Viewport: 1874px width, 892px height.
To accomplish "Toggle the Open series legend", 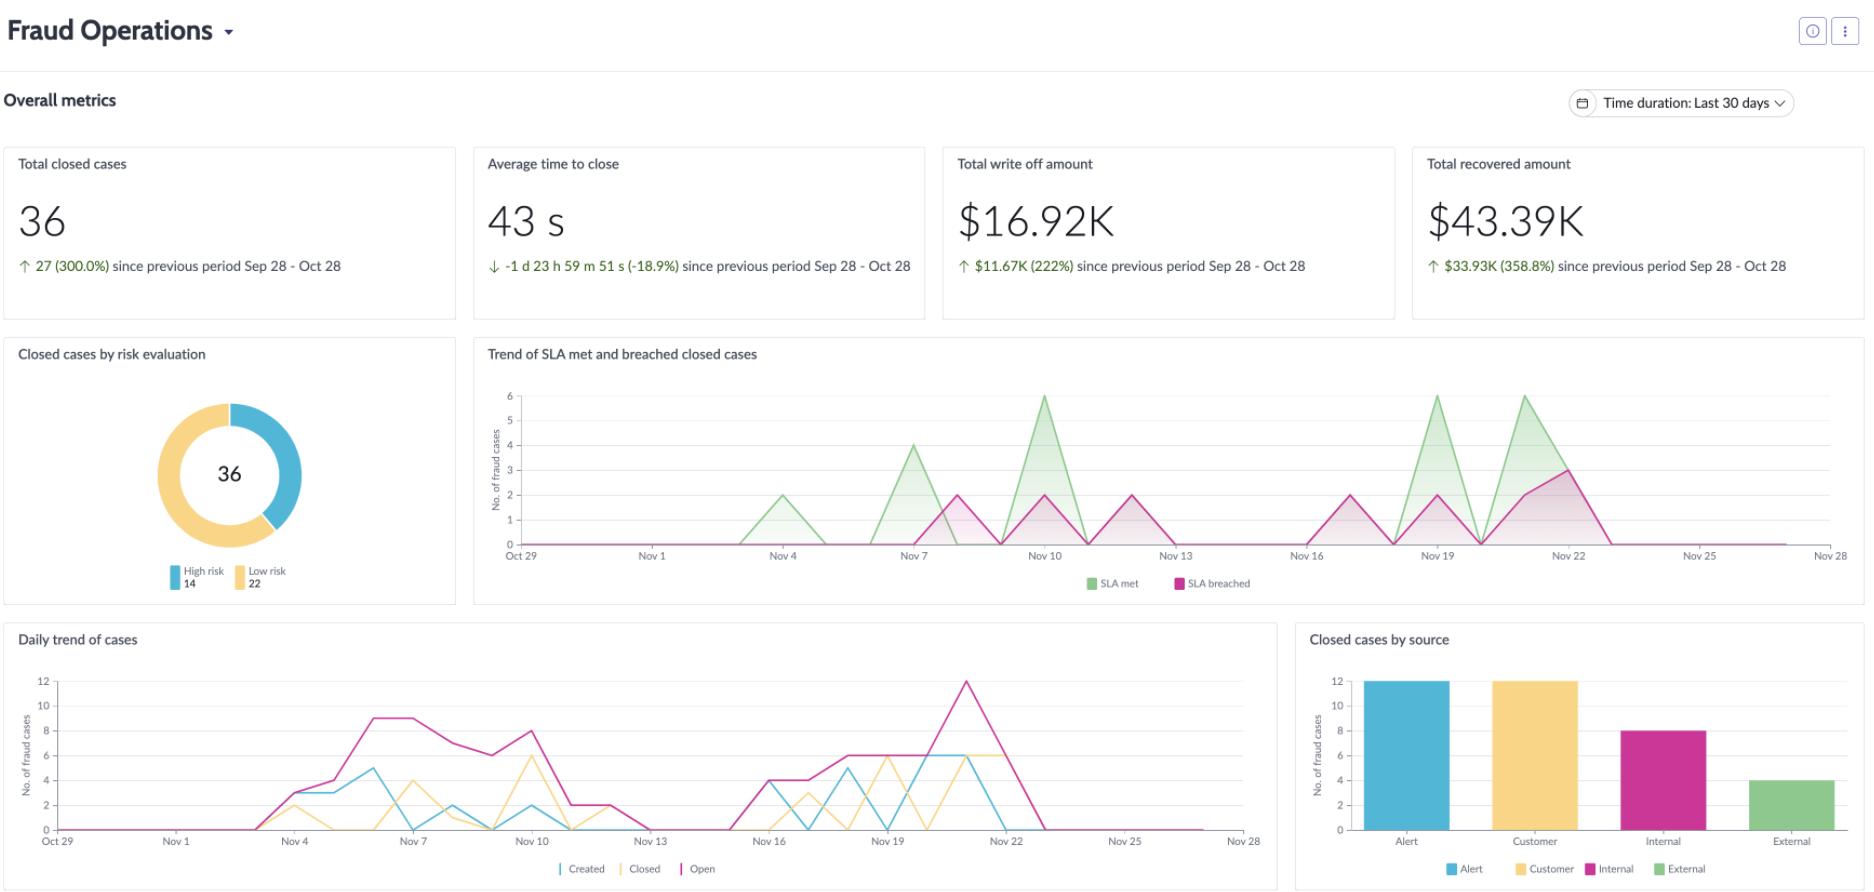I will click(698, 869).
